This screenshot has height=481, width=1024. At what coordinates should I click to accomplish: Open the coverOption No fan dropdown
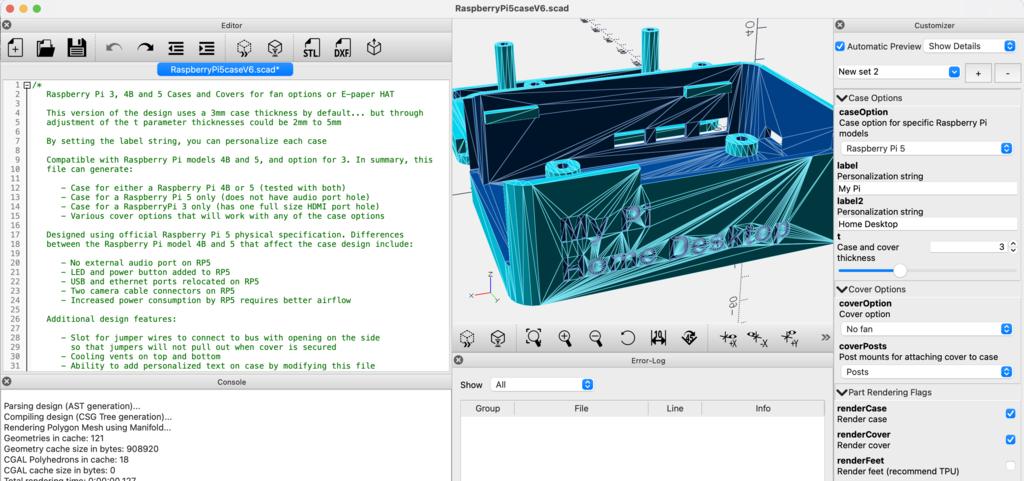[x=927, y=329]
